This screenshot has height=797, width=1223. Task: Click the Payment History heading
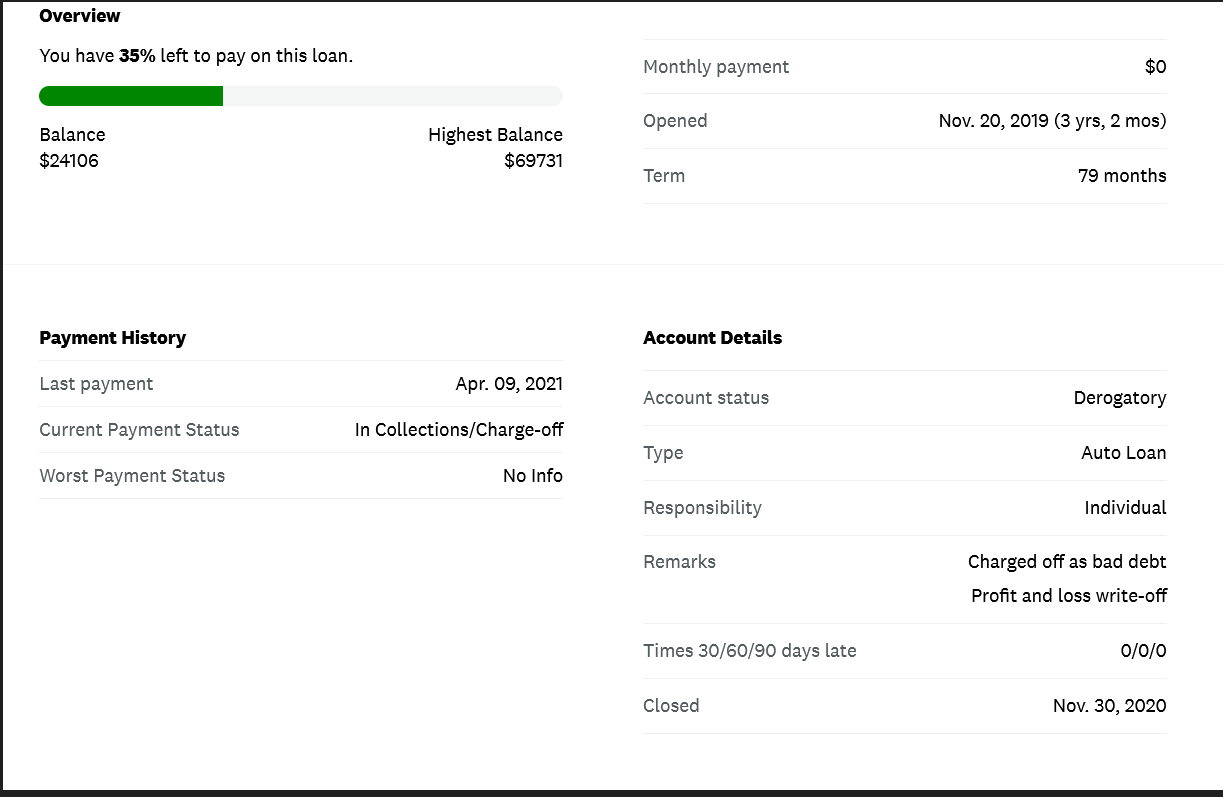113,338
